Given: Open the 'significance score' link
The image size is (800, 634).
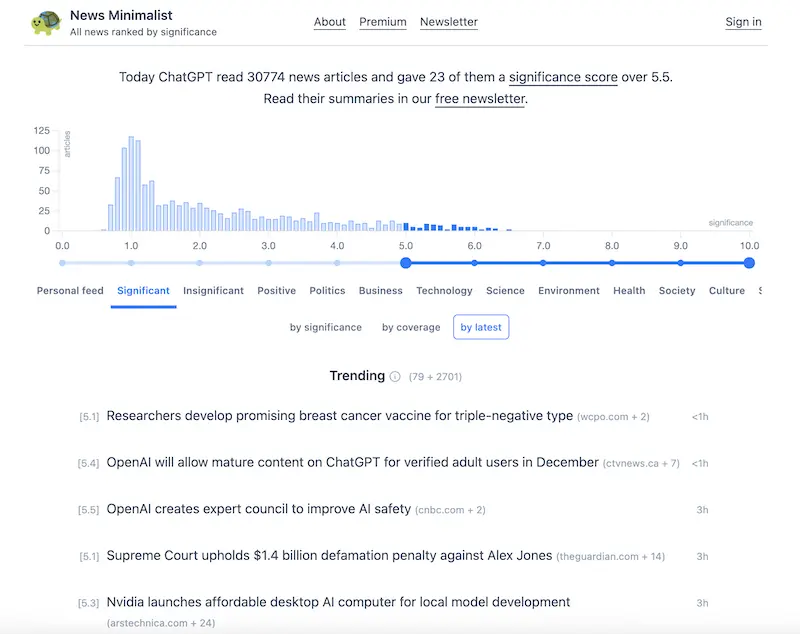Looking at the screenshot, I should click(563, 77).
